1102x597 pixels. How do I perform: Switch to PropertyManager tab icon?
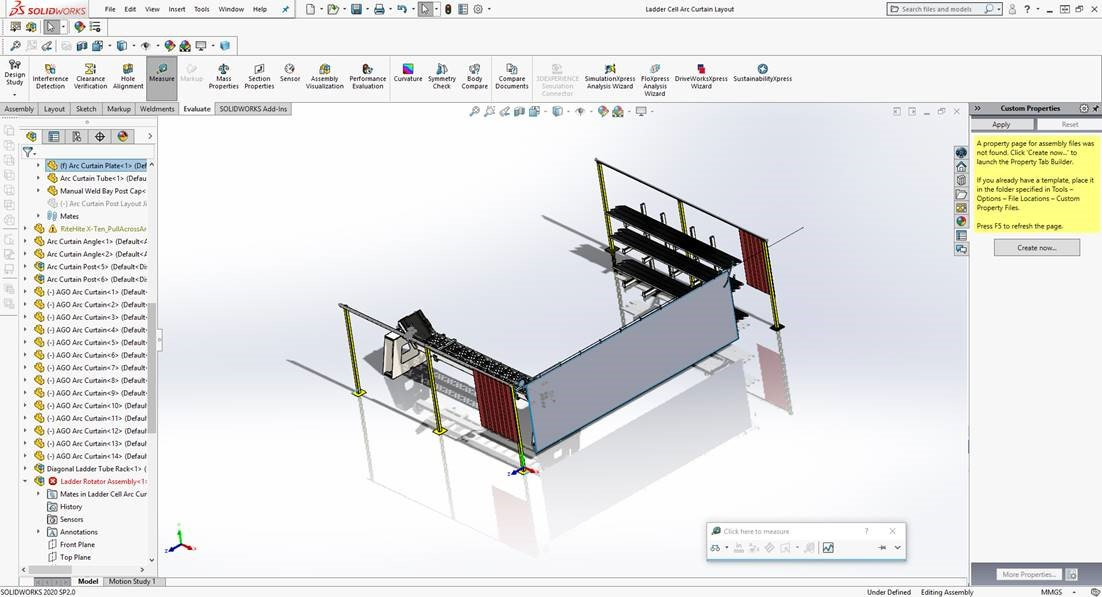(53, 136)
